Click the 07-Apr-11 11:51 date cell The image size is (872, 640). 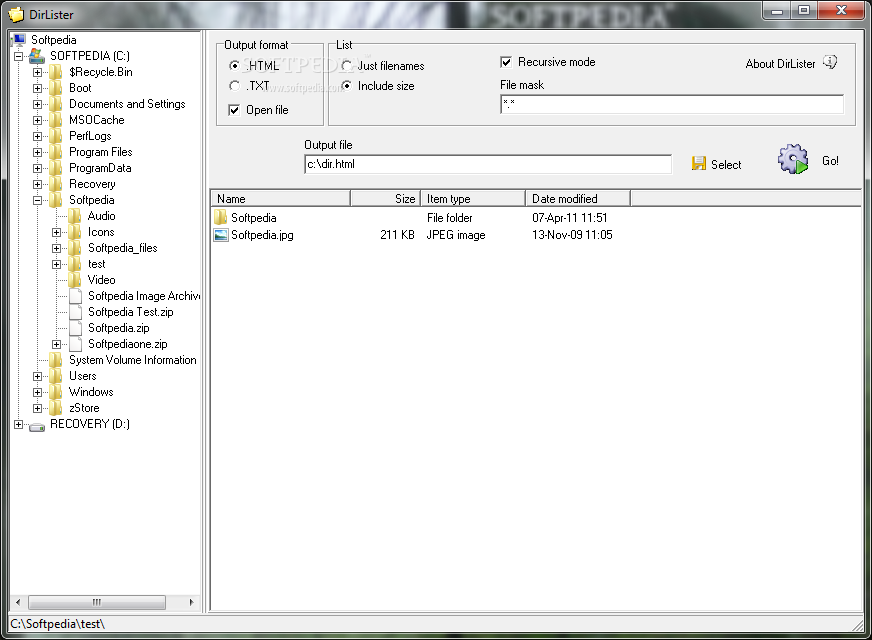click(x=569, y=218)
